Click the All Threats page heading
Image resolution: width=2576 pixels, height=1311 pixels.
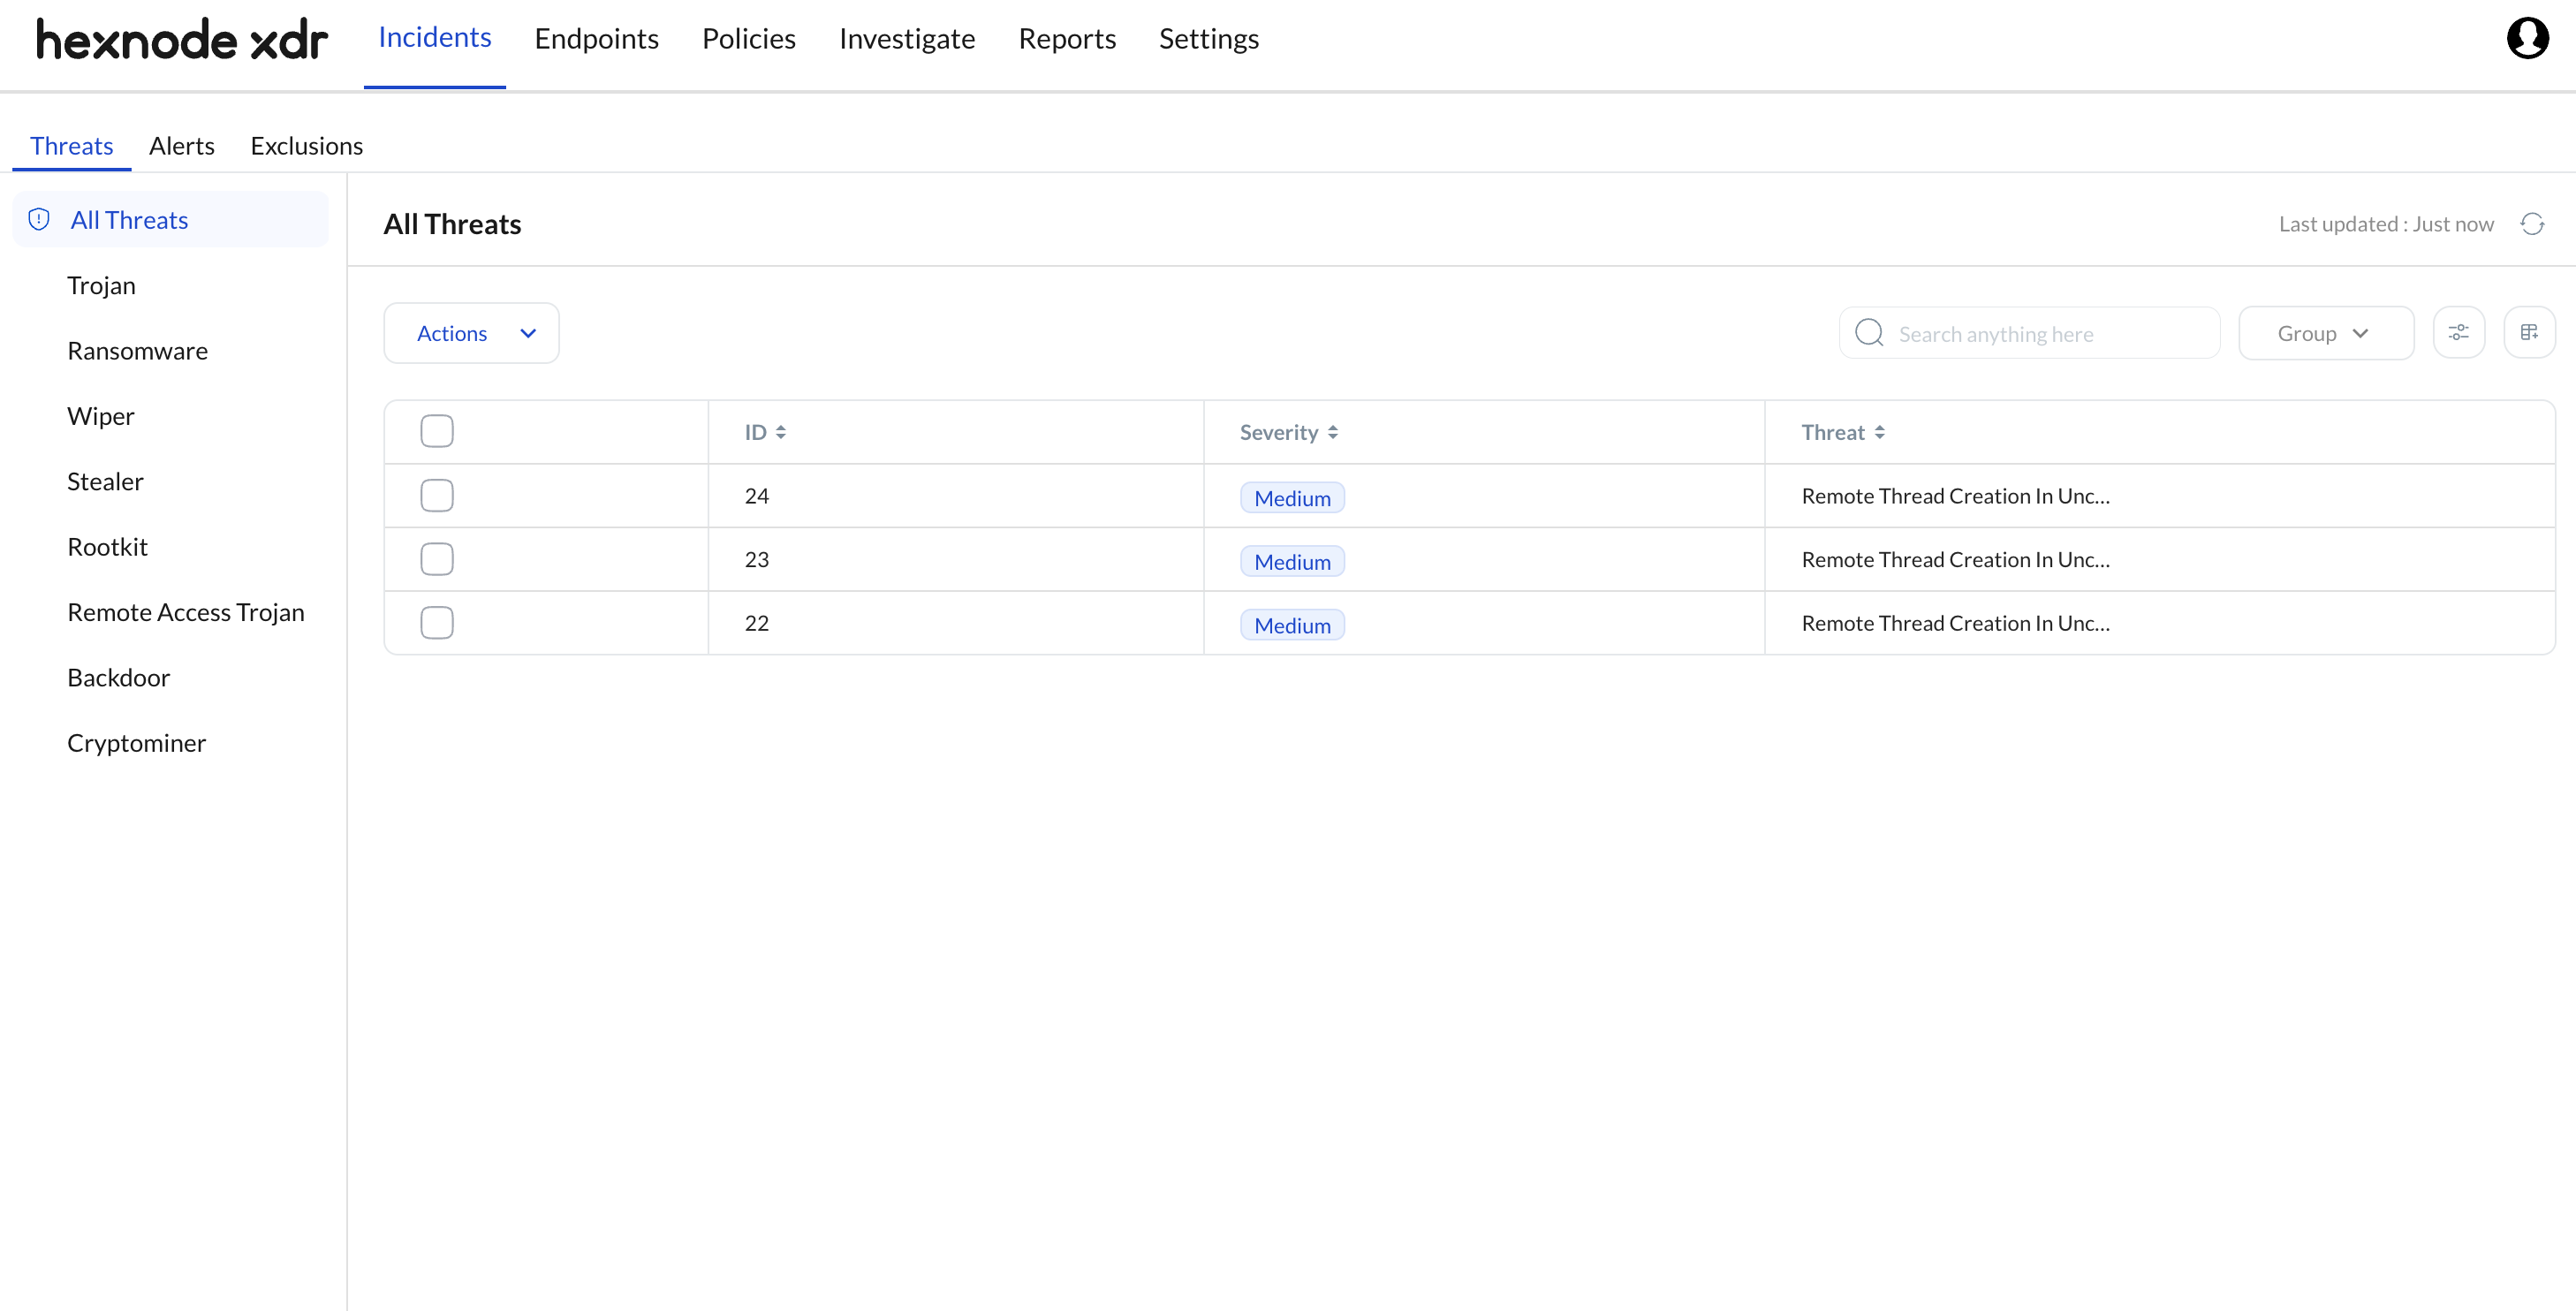(x=453, y=224)
